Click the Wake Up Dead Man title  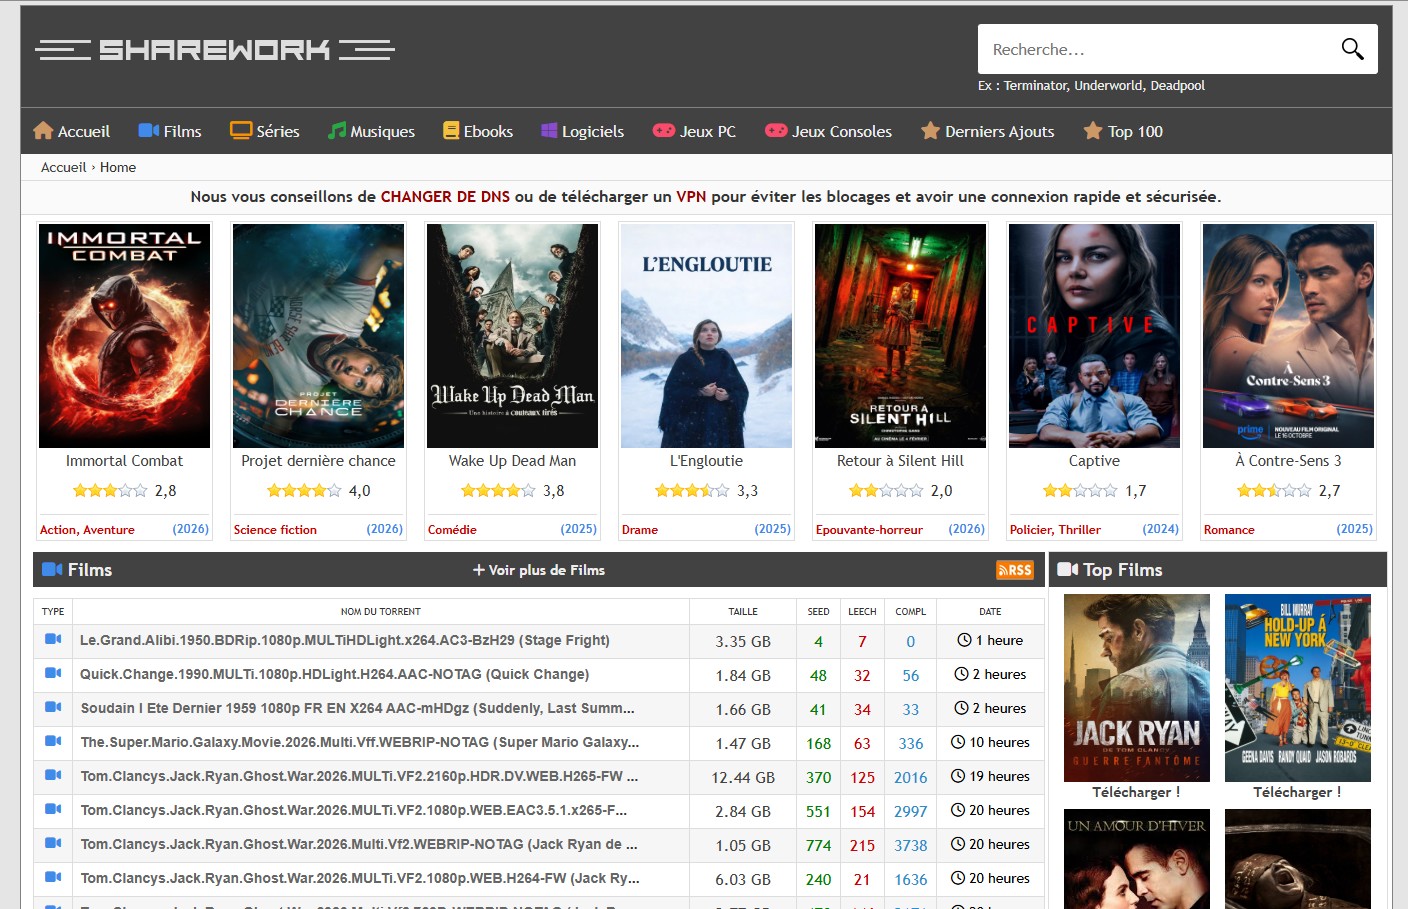(x=512, y=461)
